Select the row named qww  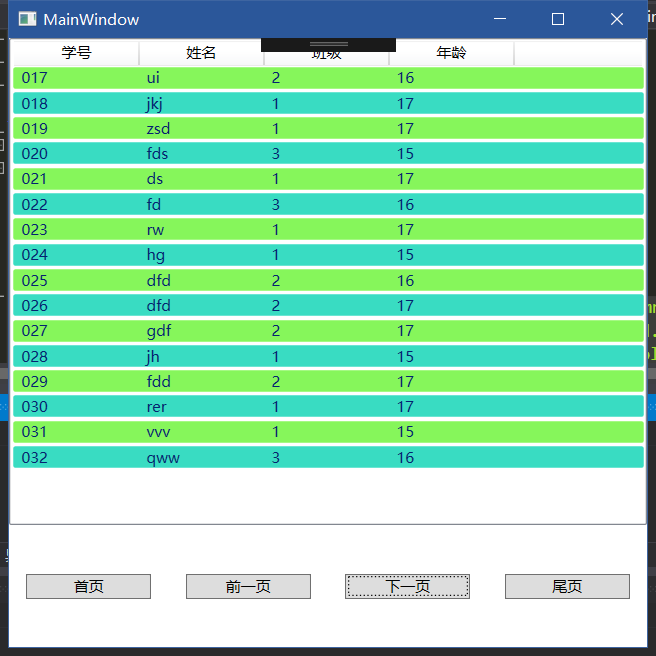[x=328, y=457]
